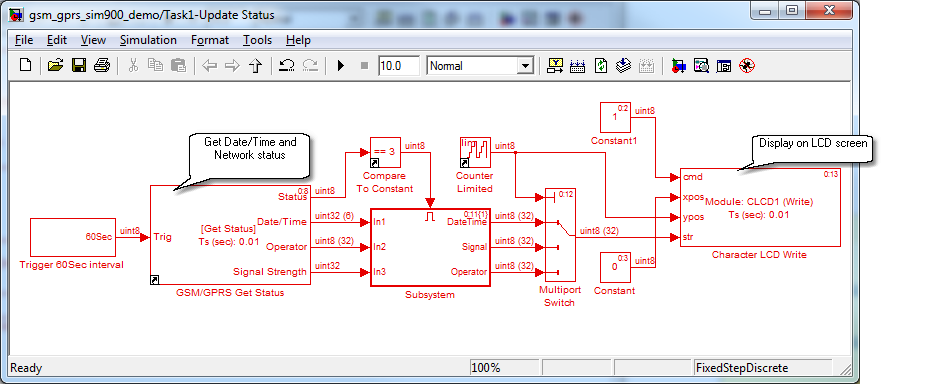This screenshot has width=950, height=384.
Task: Undo the last action in the toolbar
Action: coord(287,65)
